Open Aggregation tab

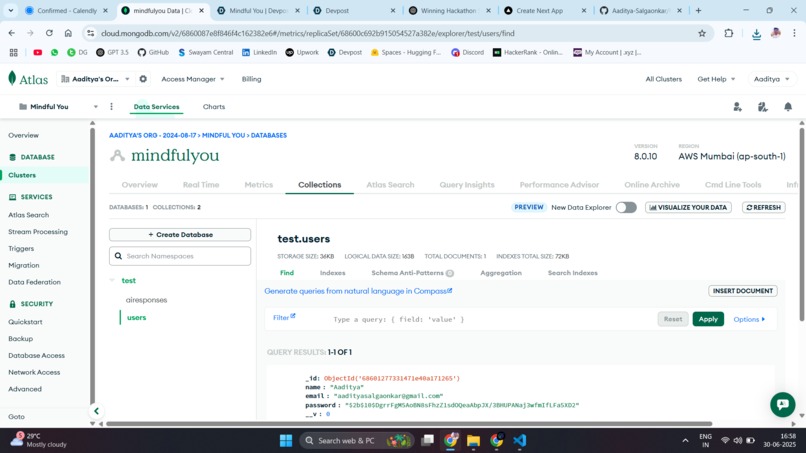501,273
